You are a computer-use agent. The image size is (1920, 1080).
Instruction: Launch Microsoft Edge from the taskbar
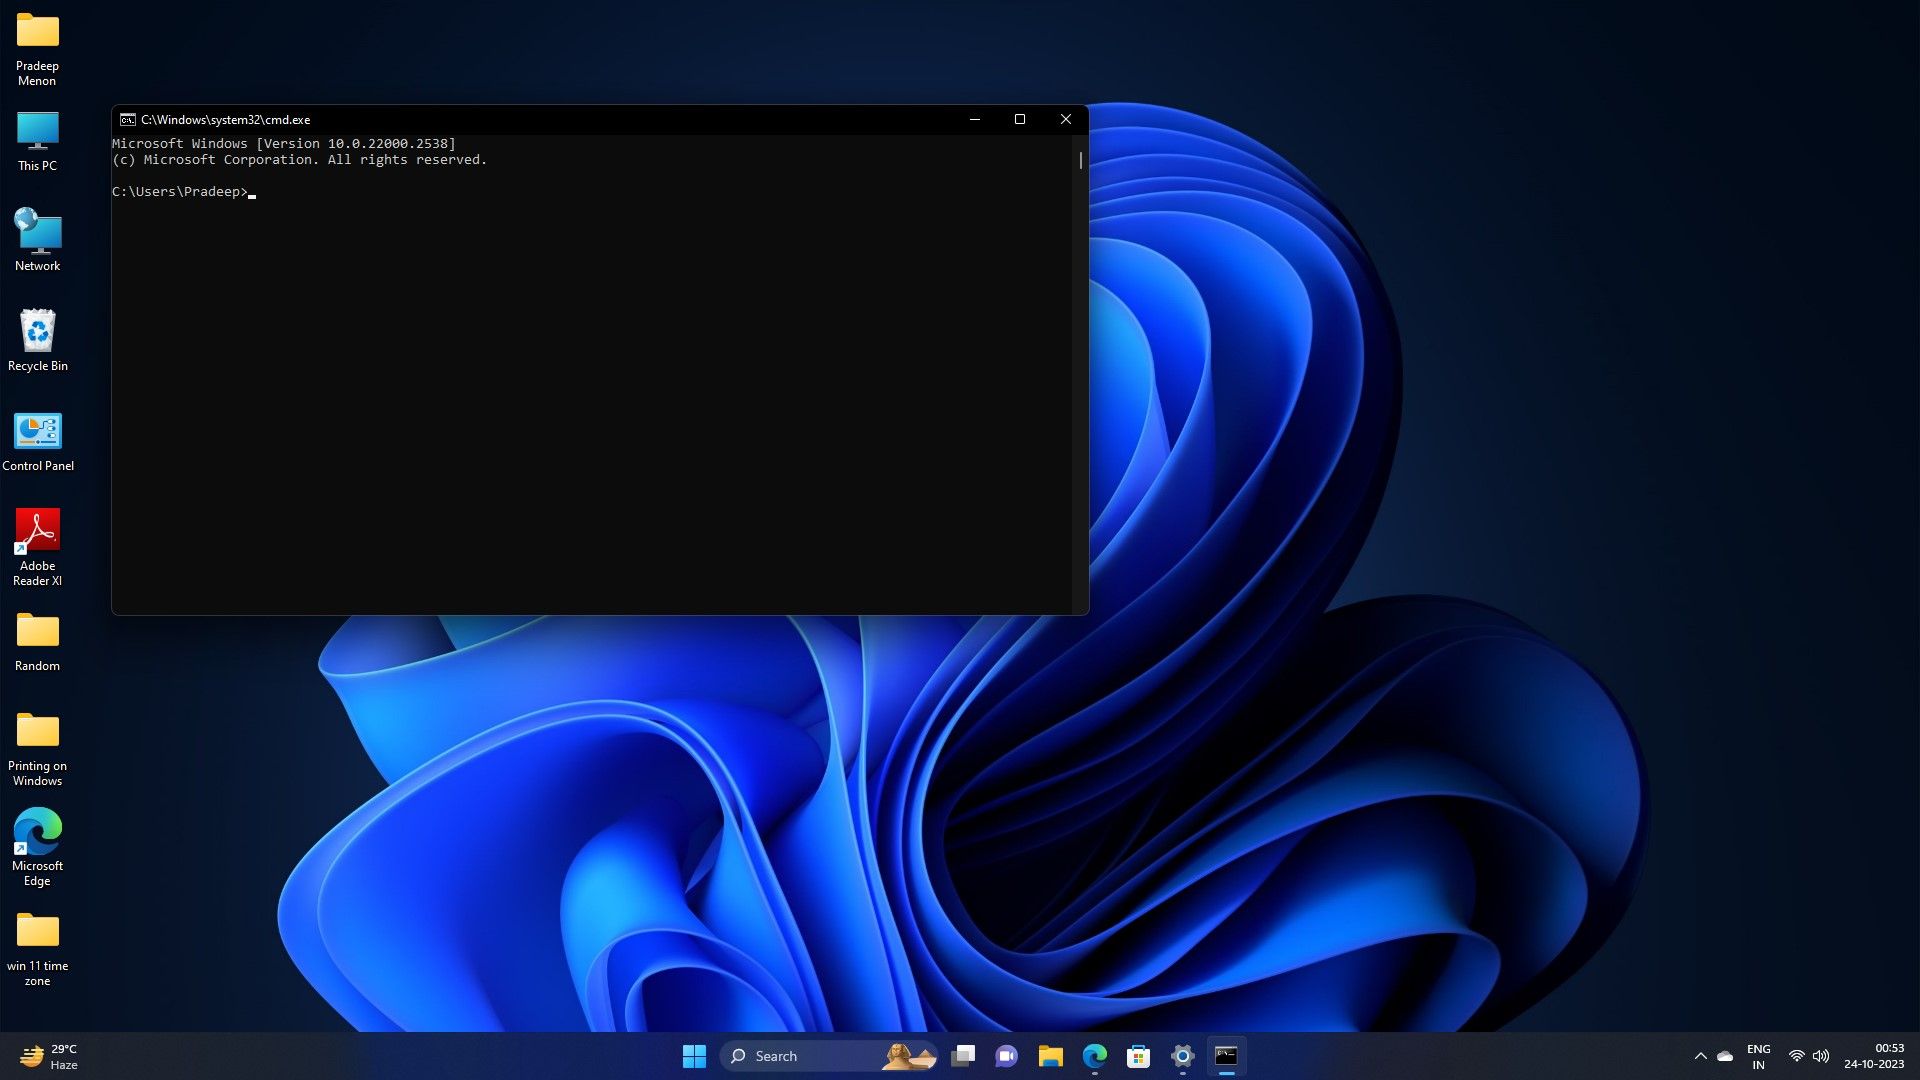click(x=1093, y=1056)
